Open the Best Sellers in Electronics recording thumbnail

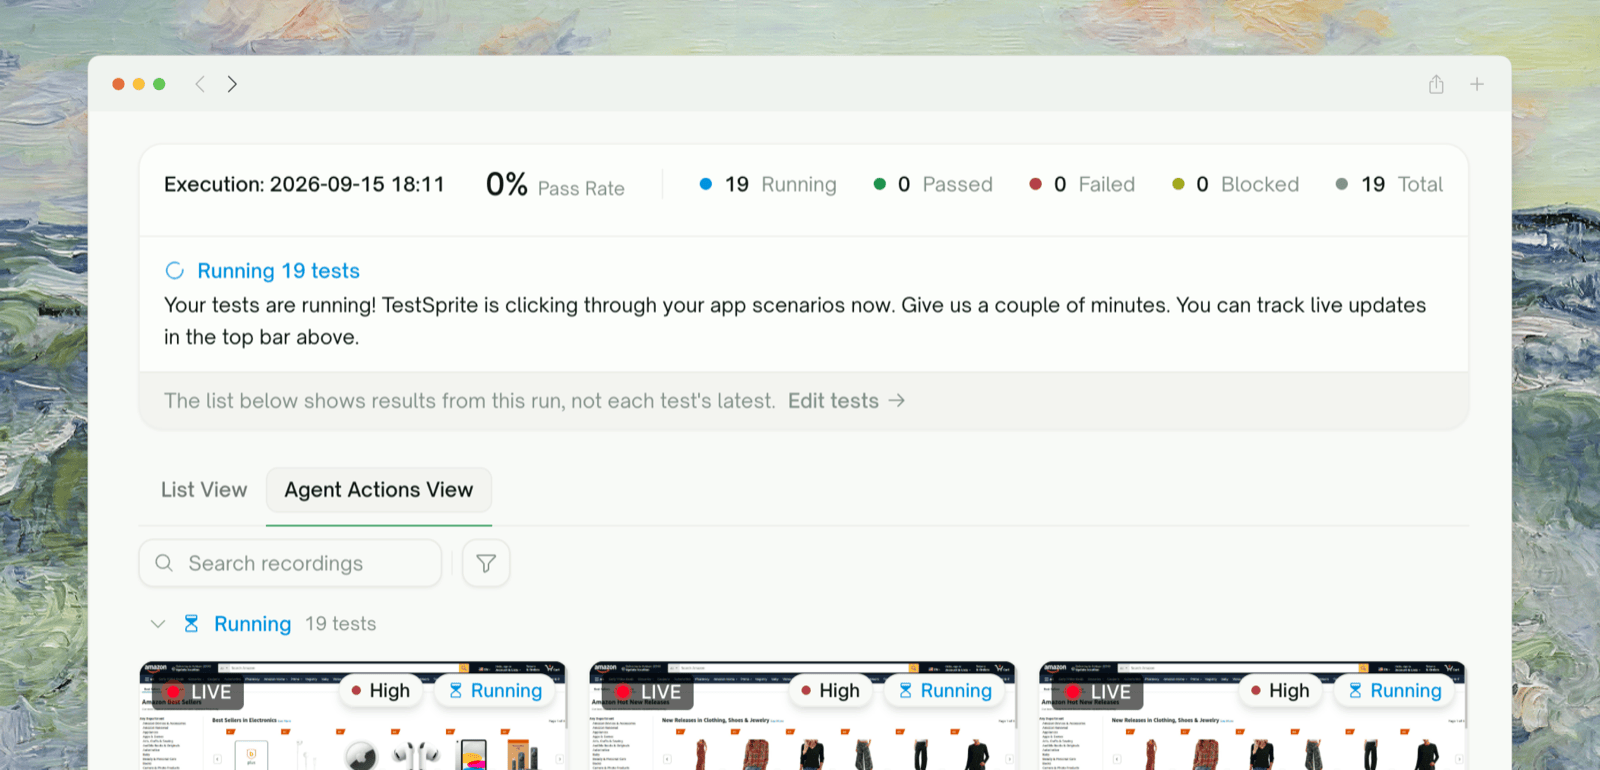pyautogui.click(x=353, y=716)
